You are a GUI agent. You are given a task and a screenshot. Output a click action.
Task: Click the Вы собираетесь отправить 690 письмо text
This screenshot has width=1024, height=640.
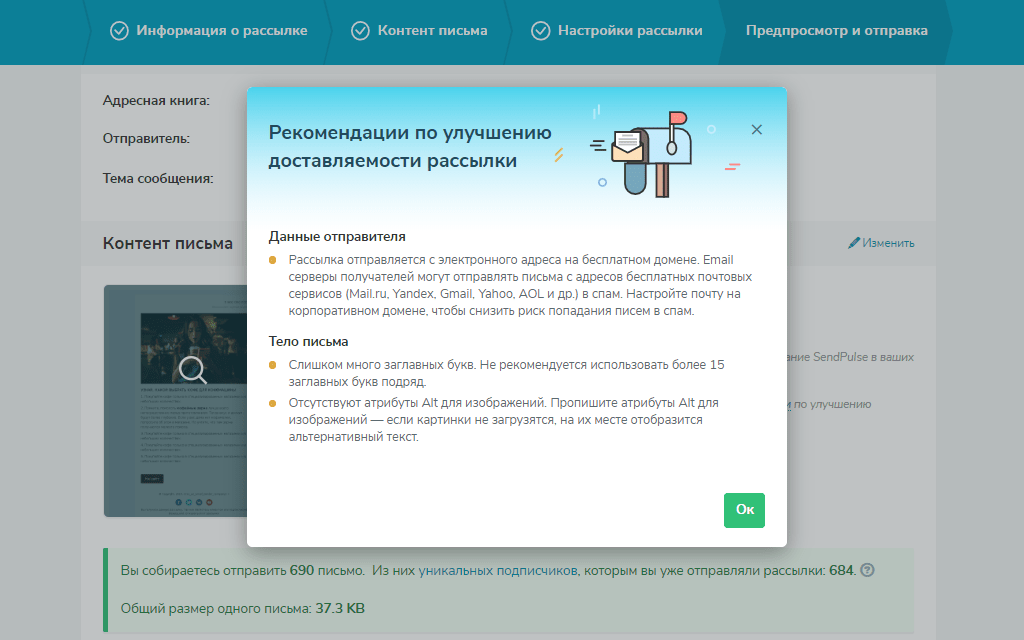(242, 570)
